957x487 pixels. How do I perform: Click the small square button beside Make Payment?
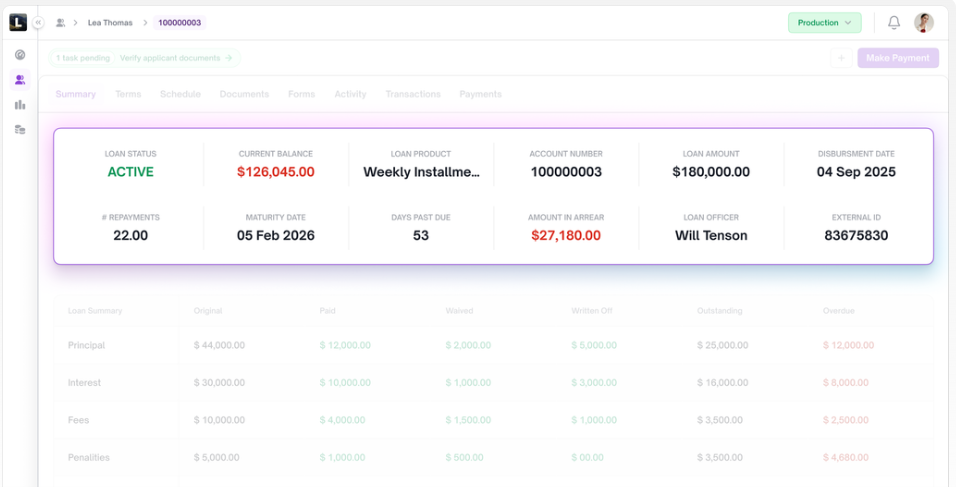pos(840,58)
